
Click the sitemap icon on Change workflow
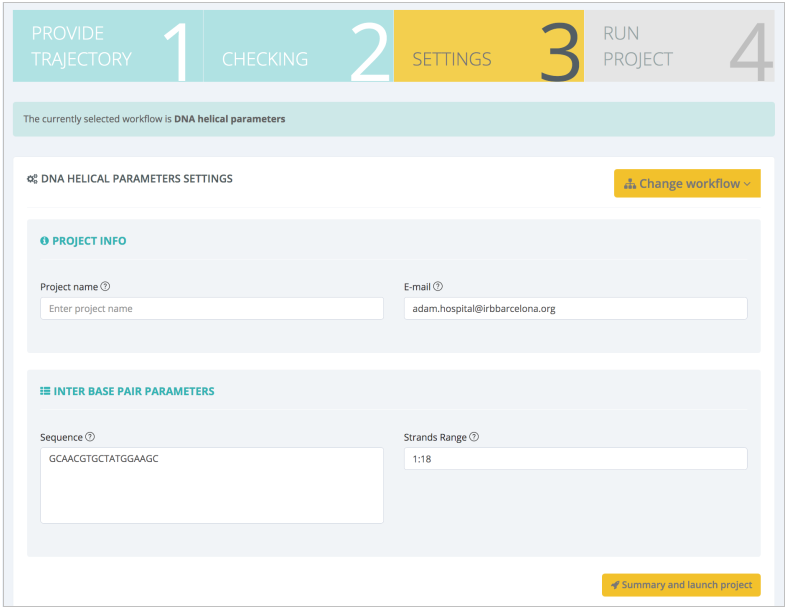pyautogui.click(x=630, y=184)
